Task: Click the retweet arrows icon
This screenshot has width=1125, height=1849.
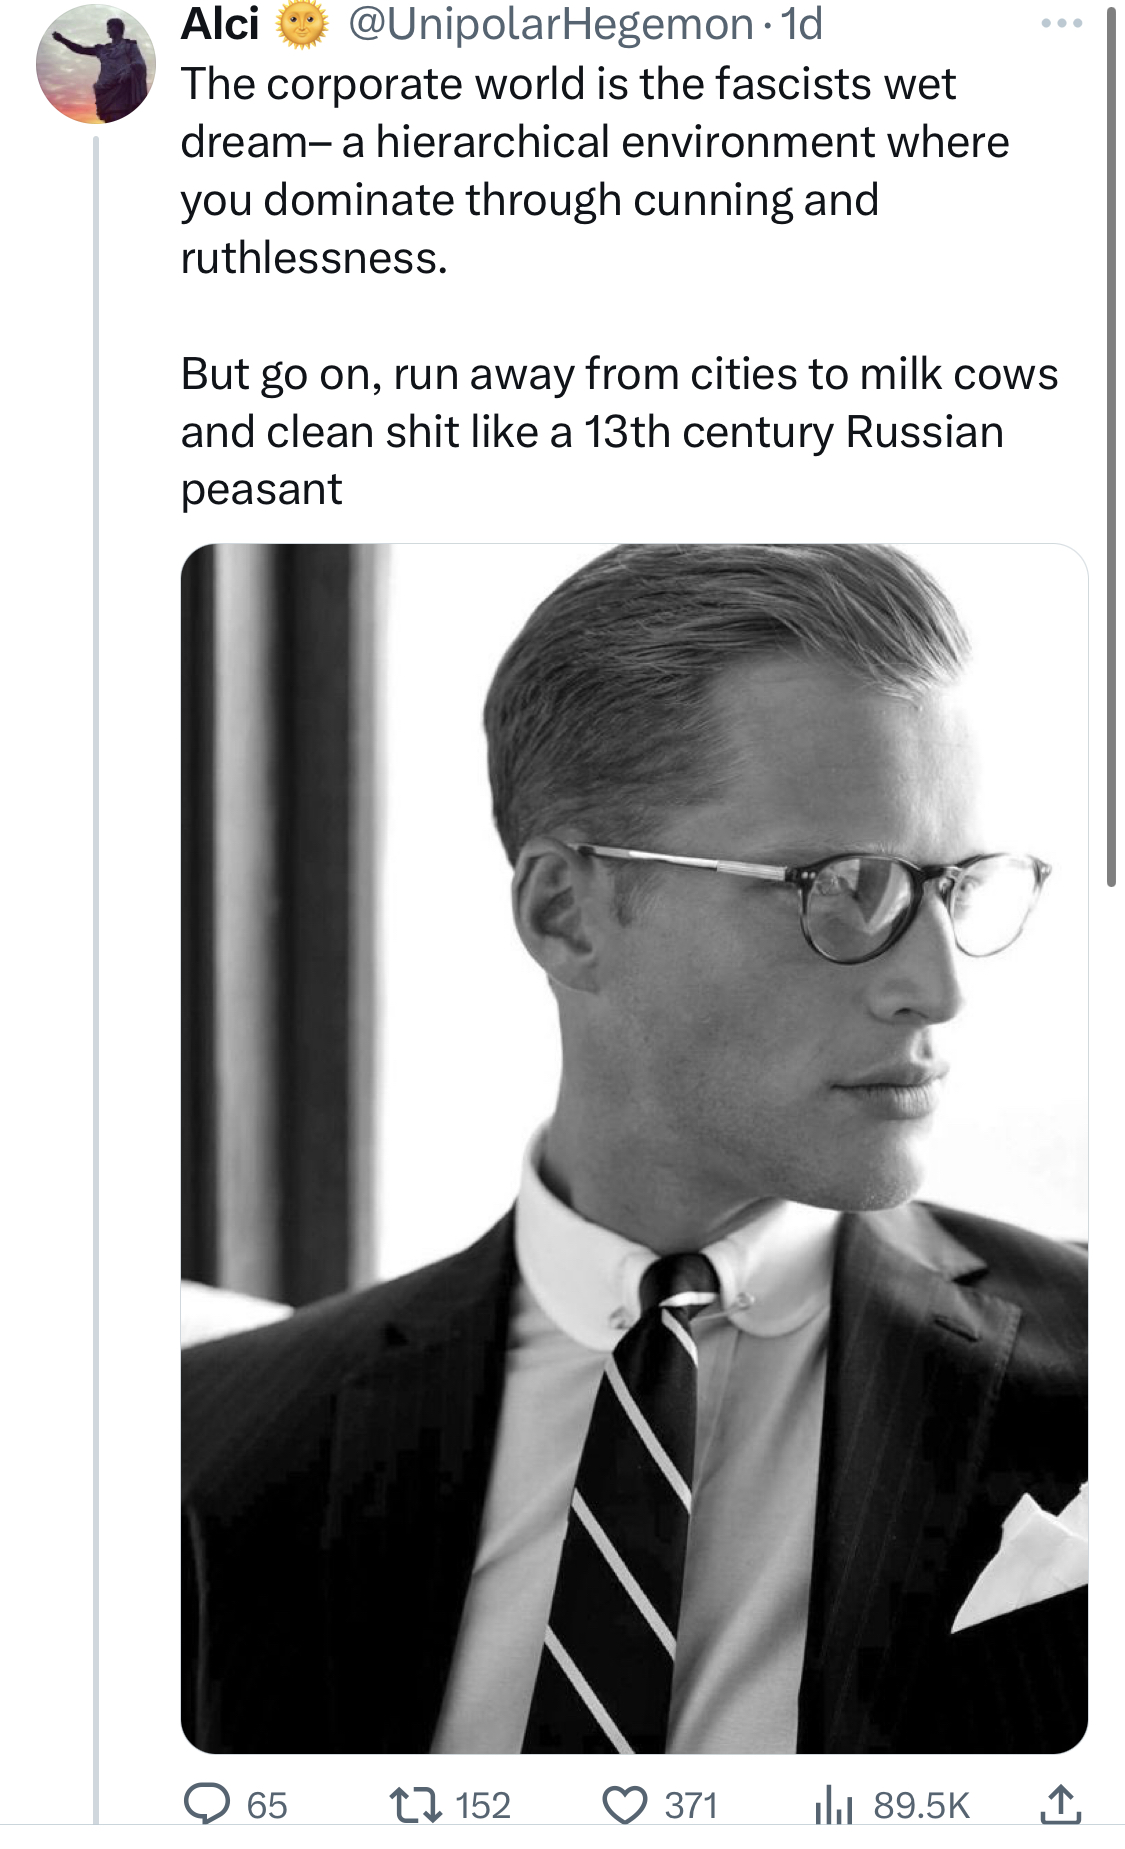Action: click(x=413, y=1804)
